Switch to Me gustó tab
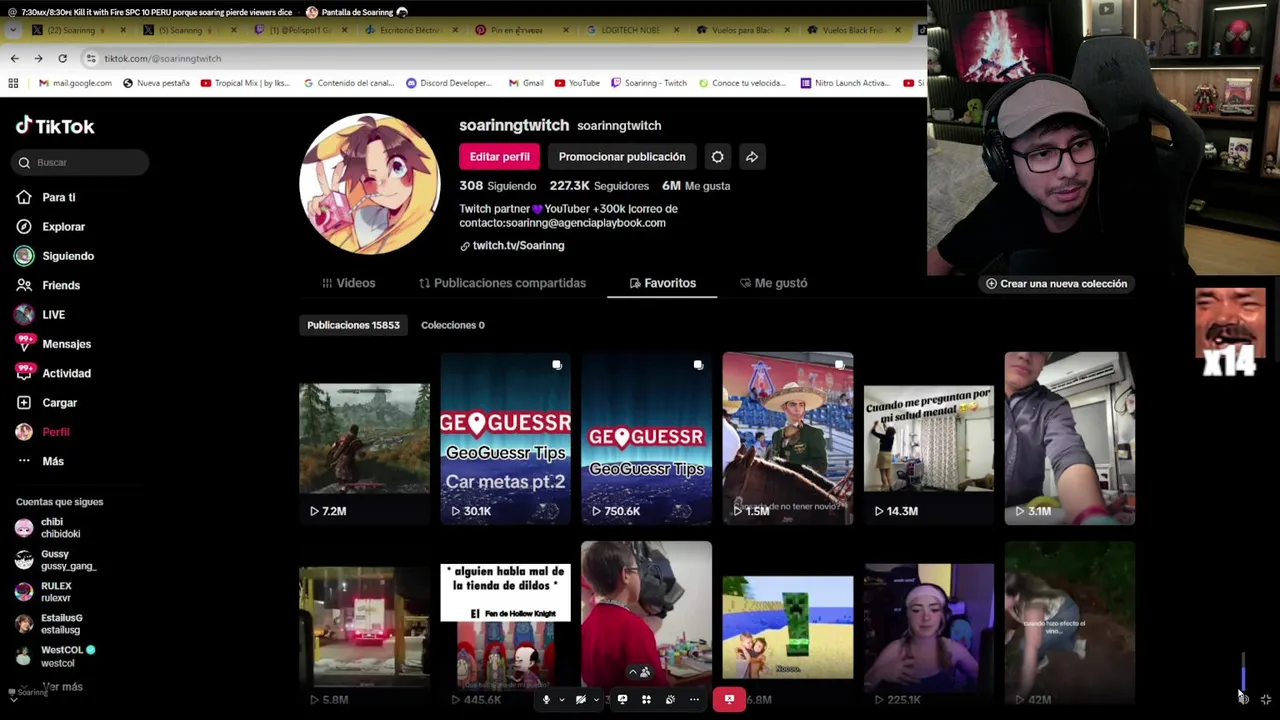Viewport: 1280px width, 720px height. tap(773, 283)
